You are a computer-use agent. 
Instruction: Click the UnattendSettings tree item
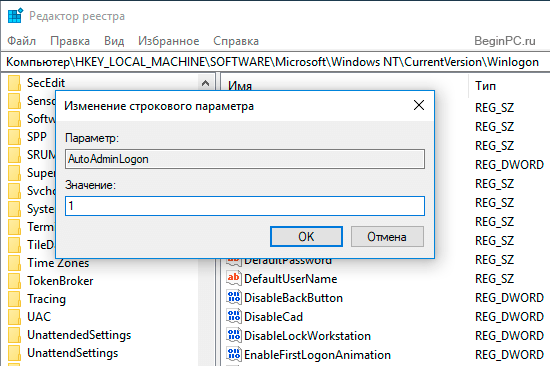click(x=73, y=353)
